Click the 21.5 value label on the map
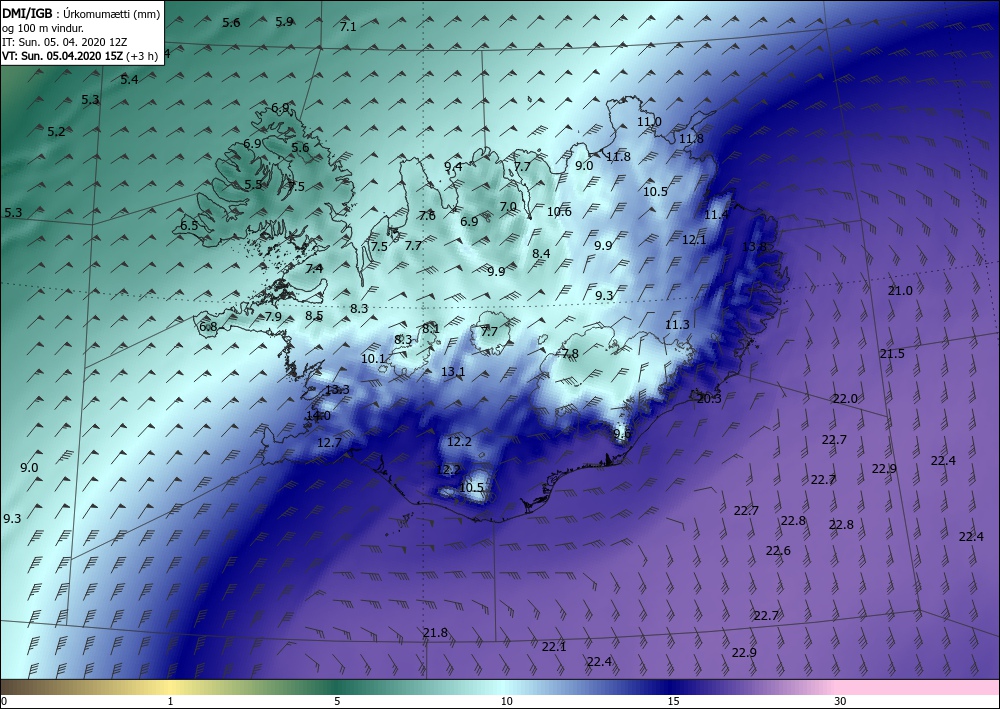Image resolution: width=1000 pixels, height=709 pixels. point(892,354)
